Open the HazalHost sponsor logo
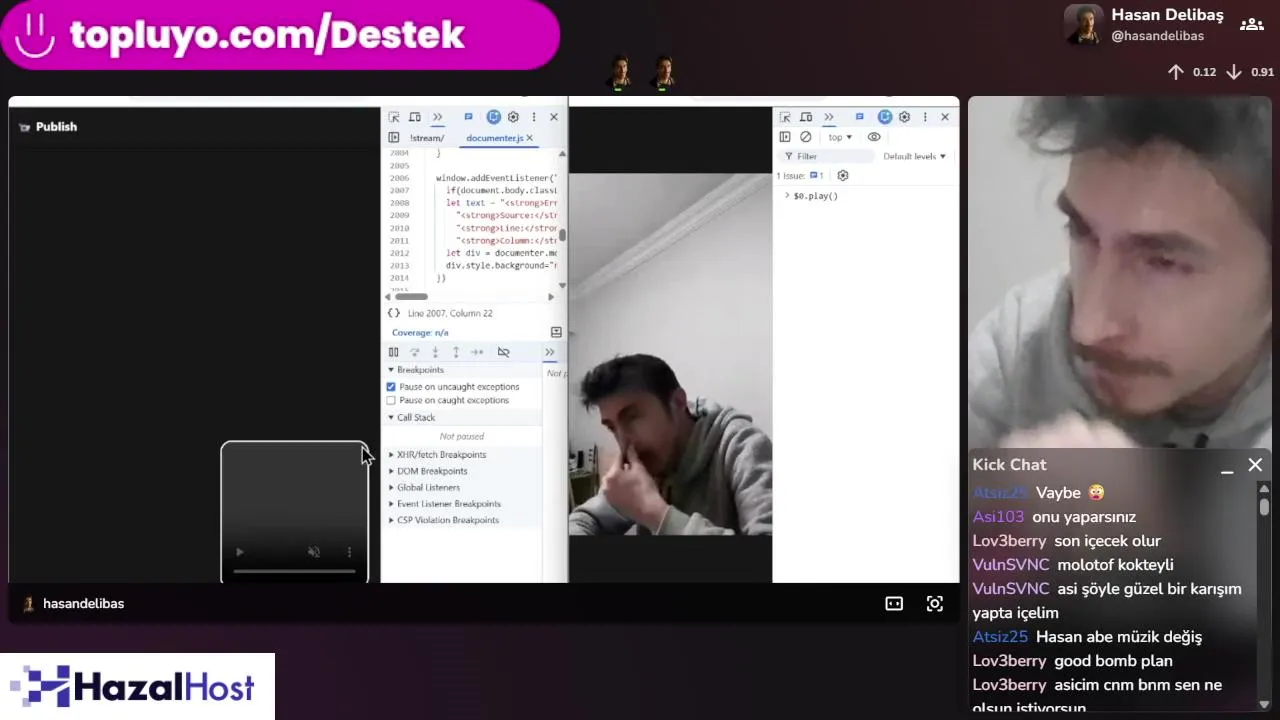The width and height of the screenshot is (1280, 720). click(137, 687)
